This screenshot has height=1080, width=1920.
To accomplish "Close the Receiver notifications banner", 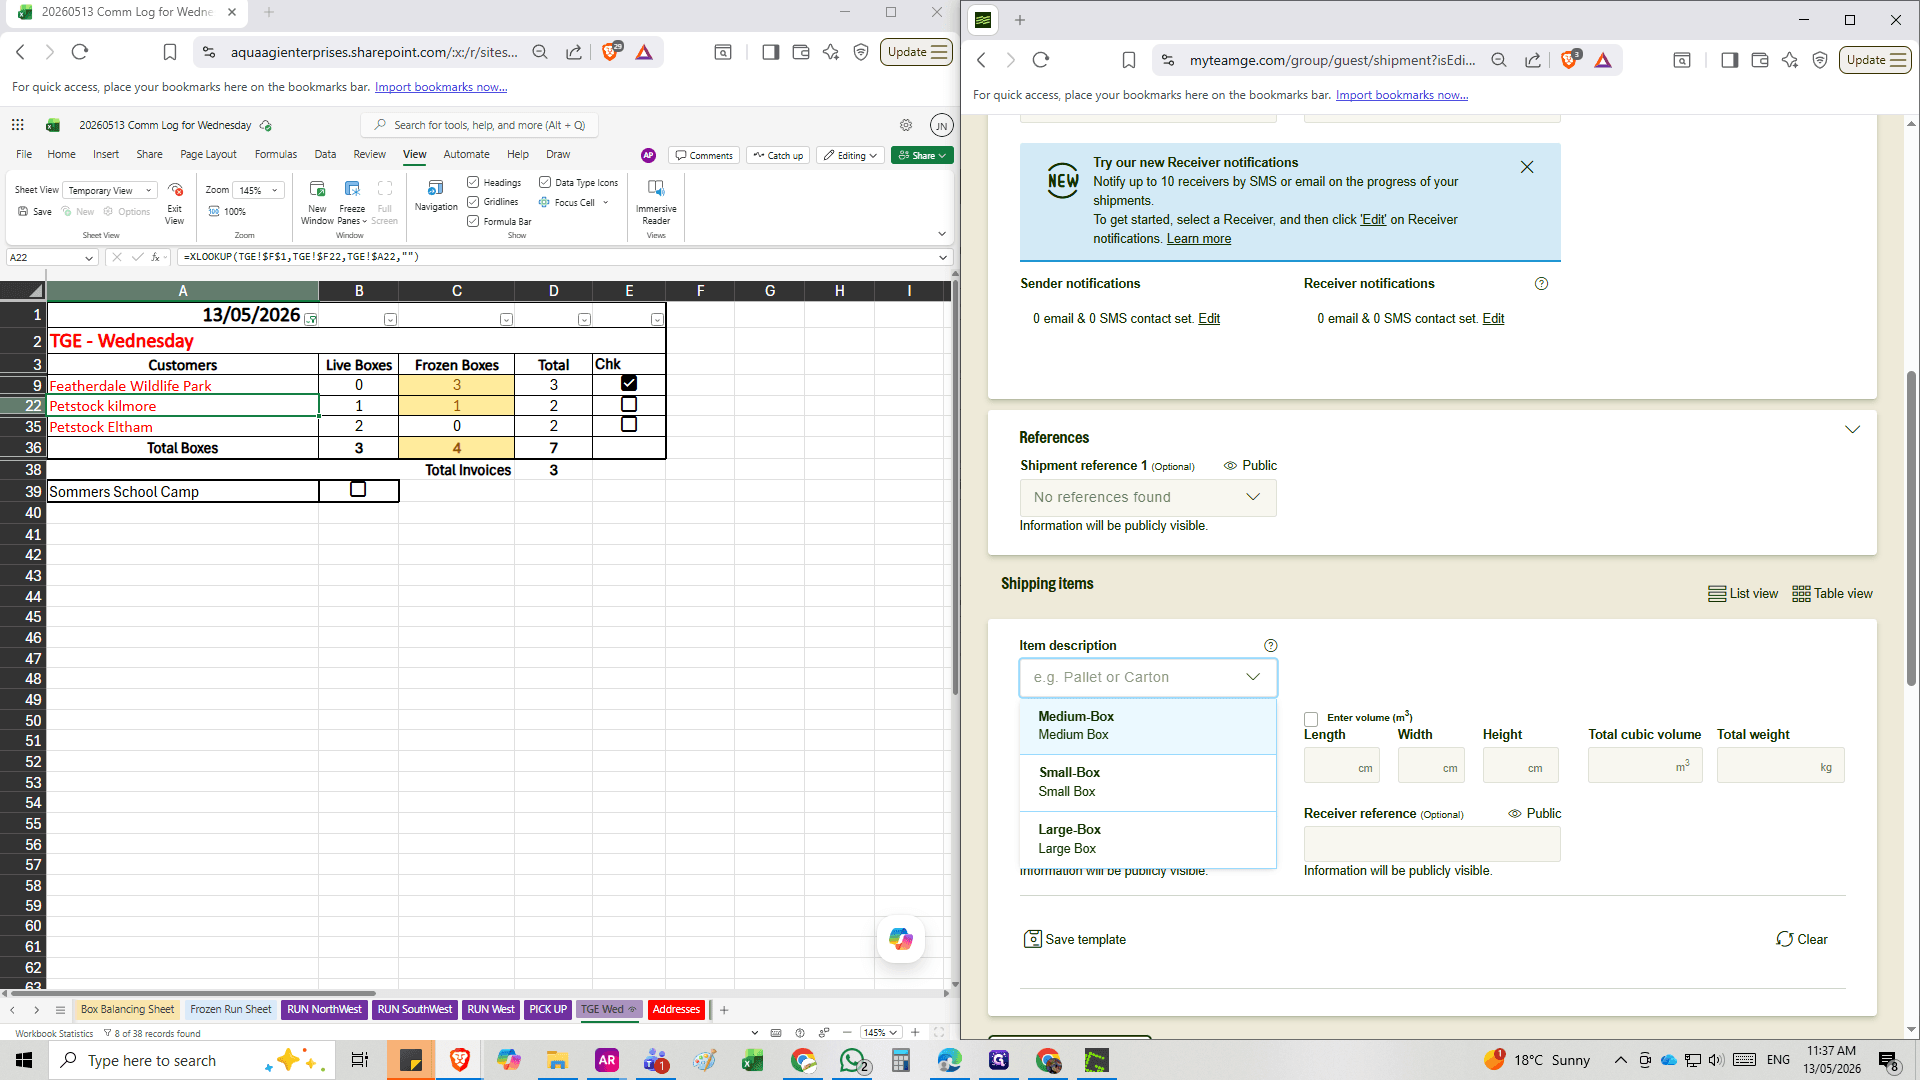I will (x=1527, y=167).
